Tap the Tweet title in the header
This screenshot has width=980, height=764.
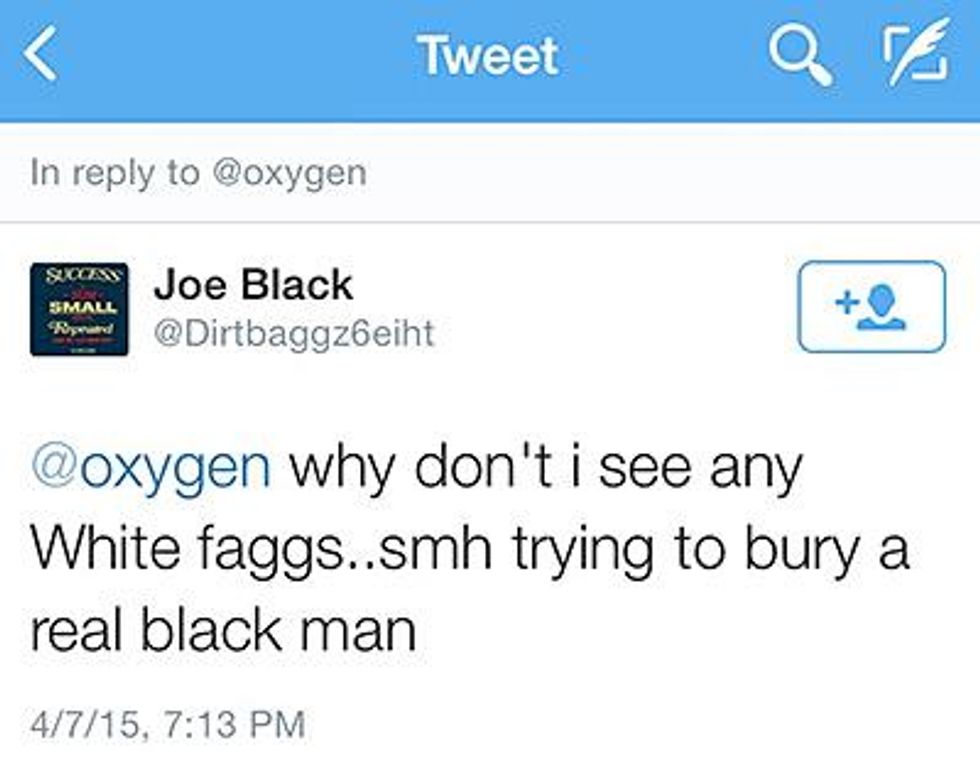tap(488, 56)
